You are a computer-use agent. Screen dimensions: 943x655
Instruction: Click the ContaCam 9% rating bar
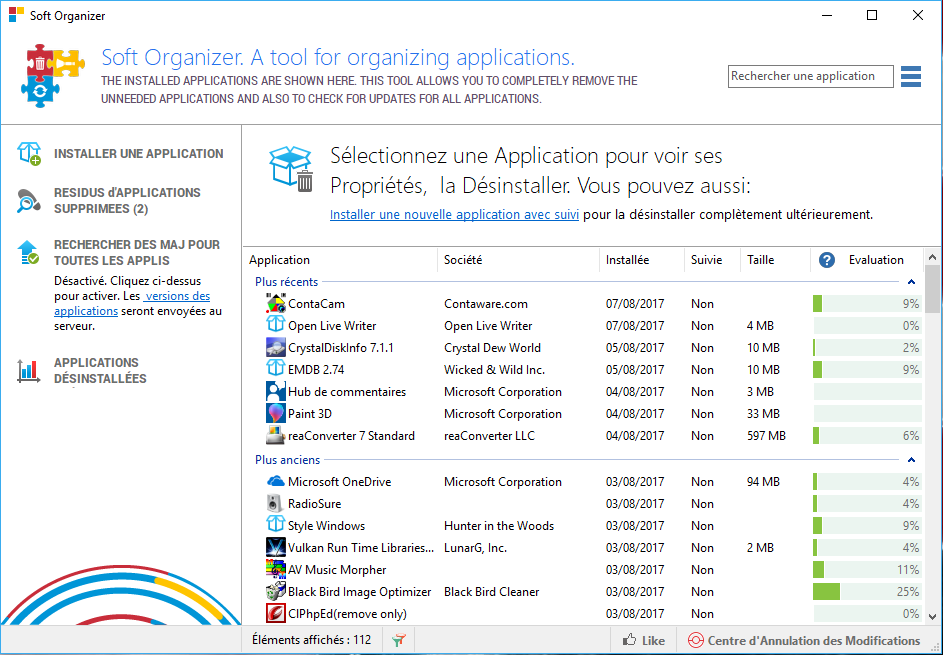(x=867, y=303)
